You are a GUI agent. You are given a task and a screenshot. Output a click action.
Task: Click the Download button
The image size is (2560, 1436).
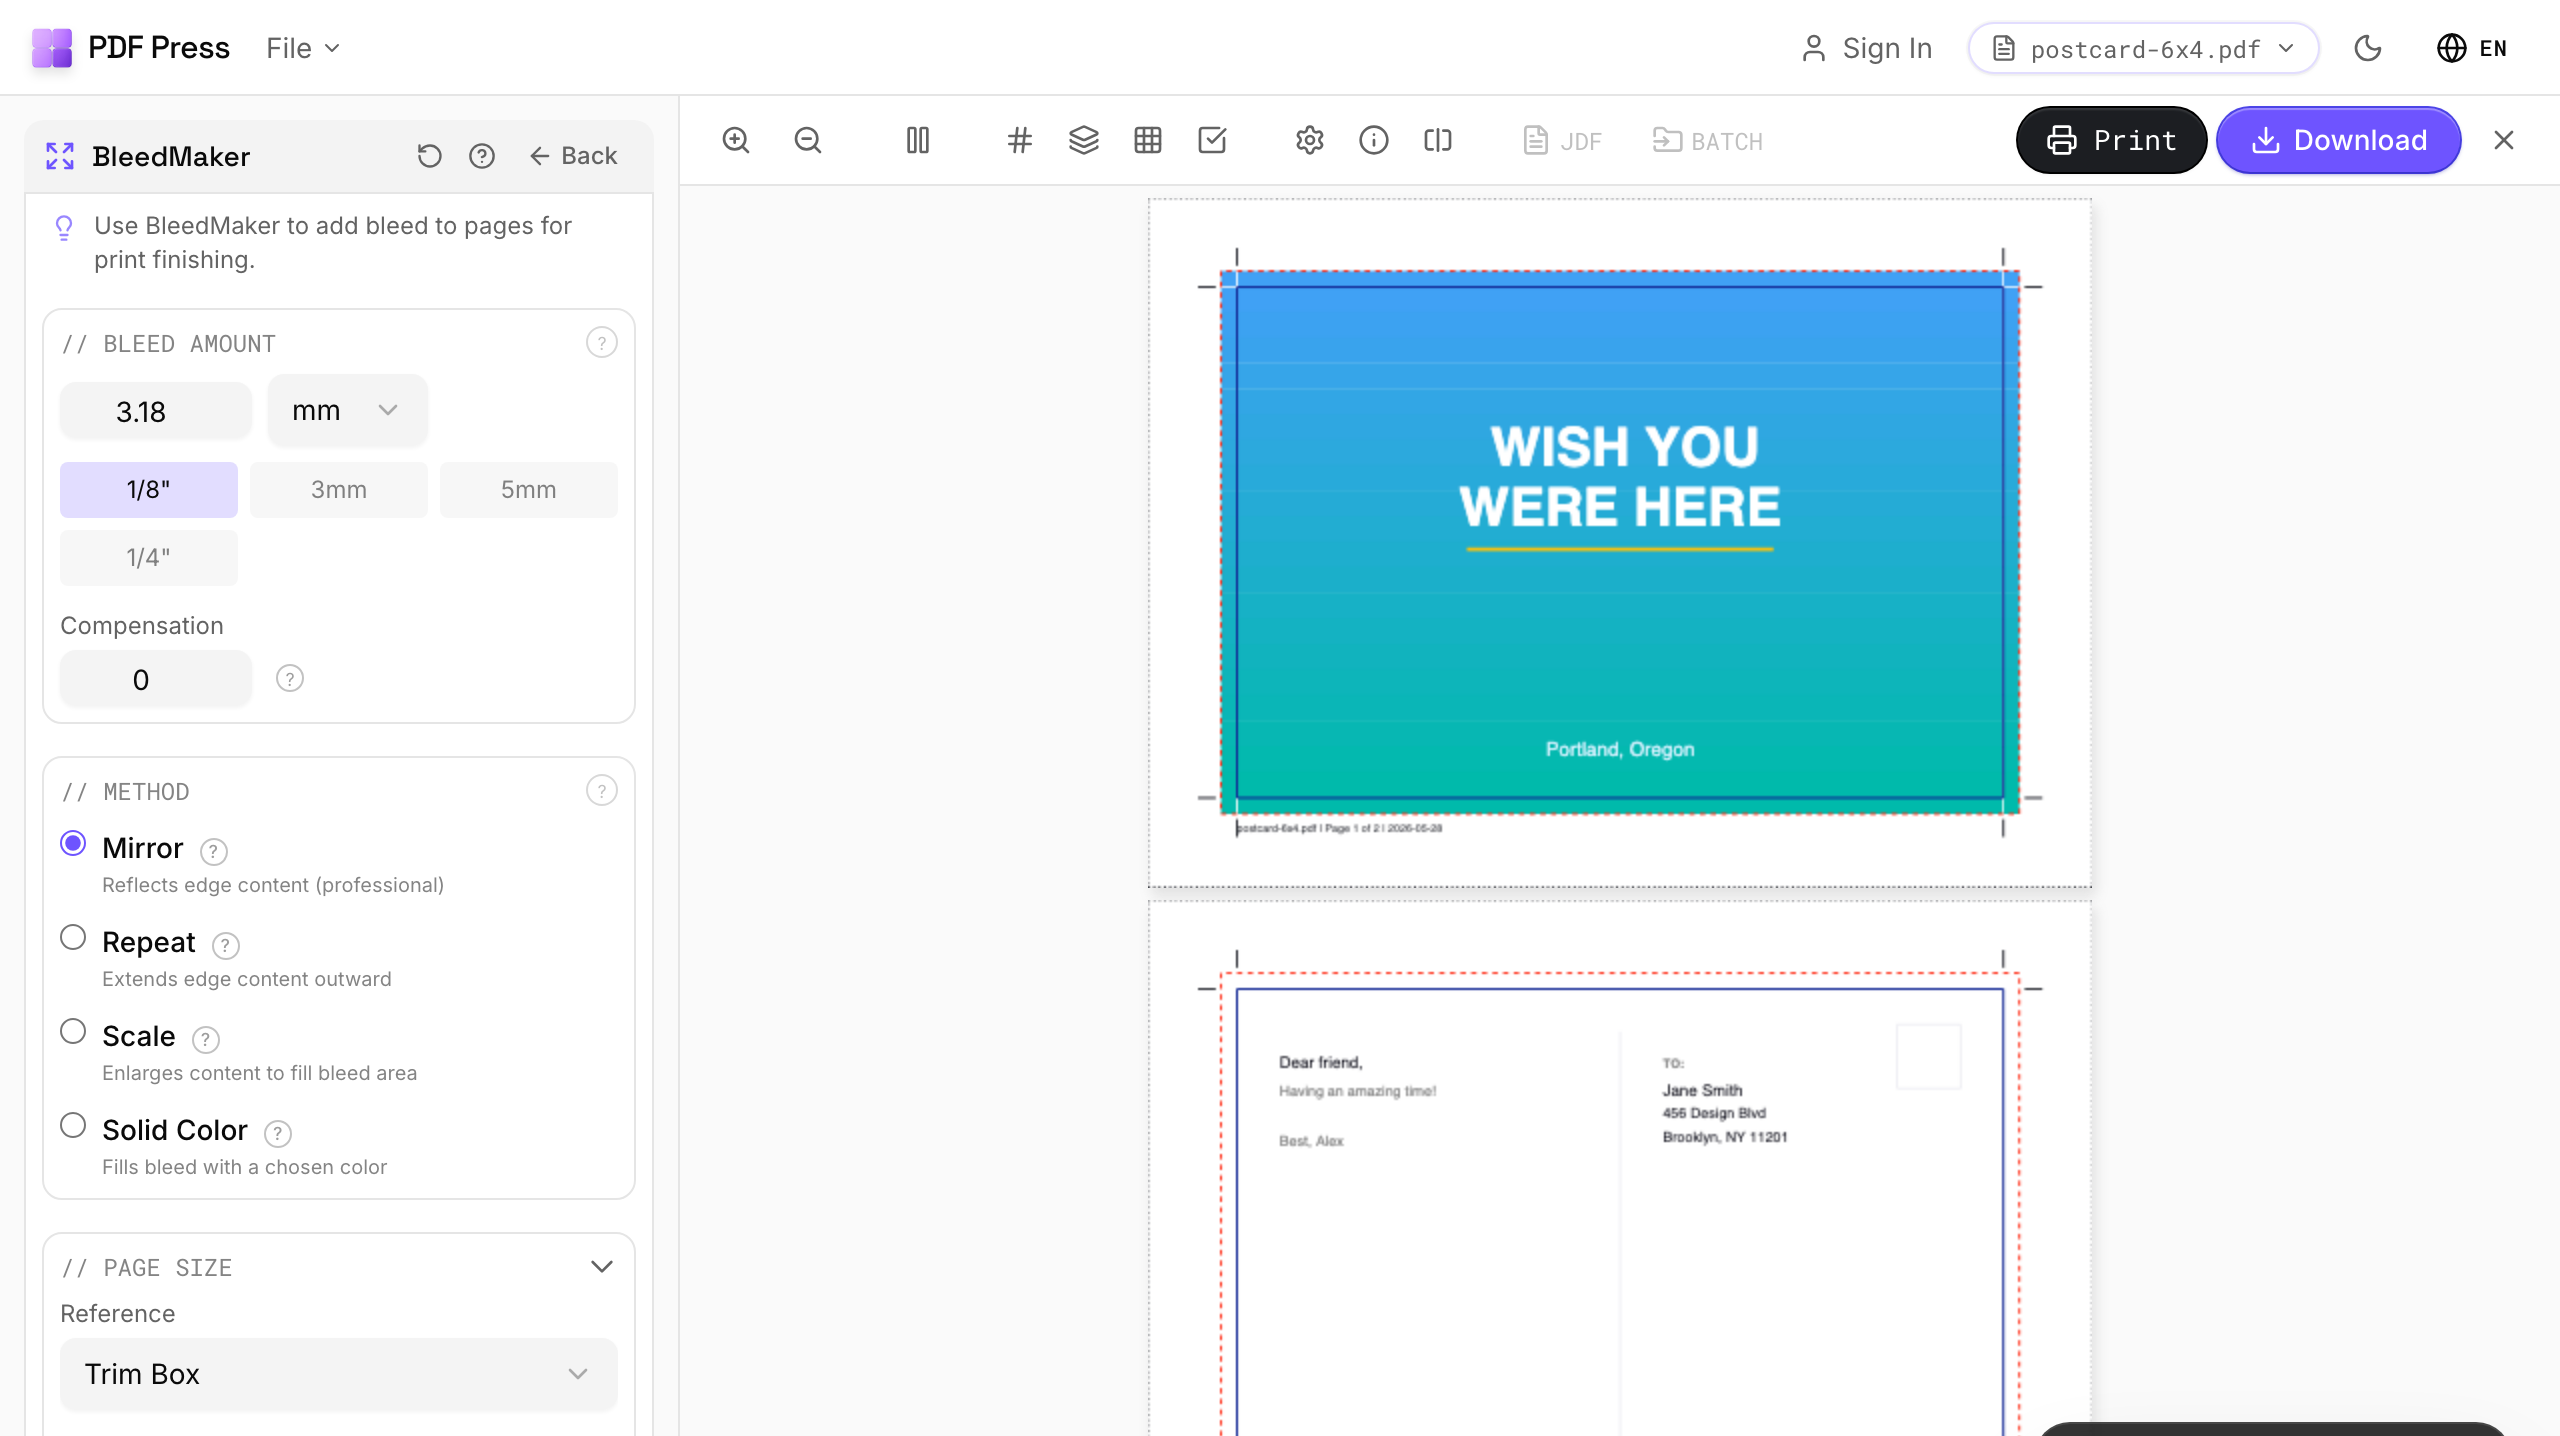tap(2339, 140)
